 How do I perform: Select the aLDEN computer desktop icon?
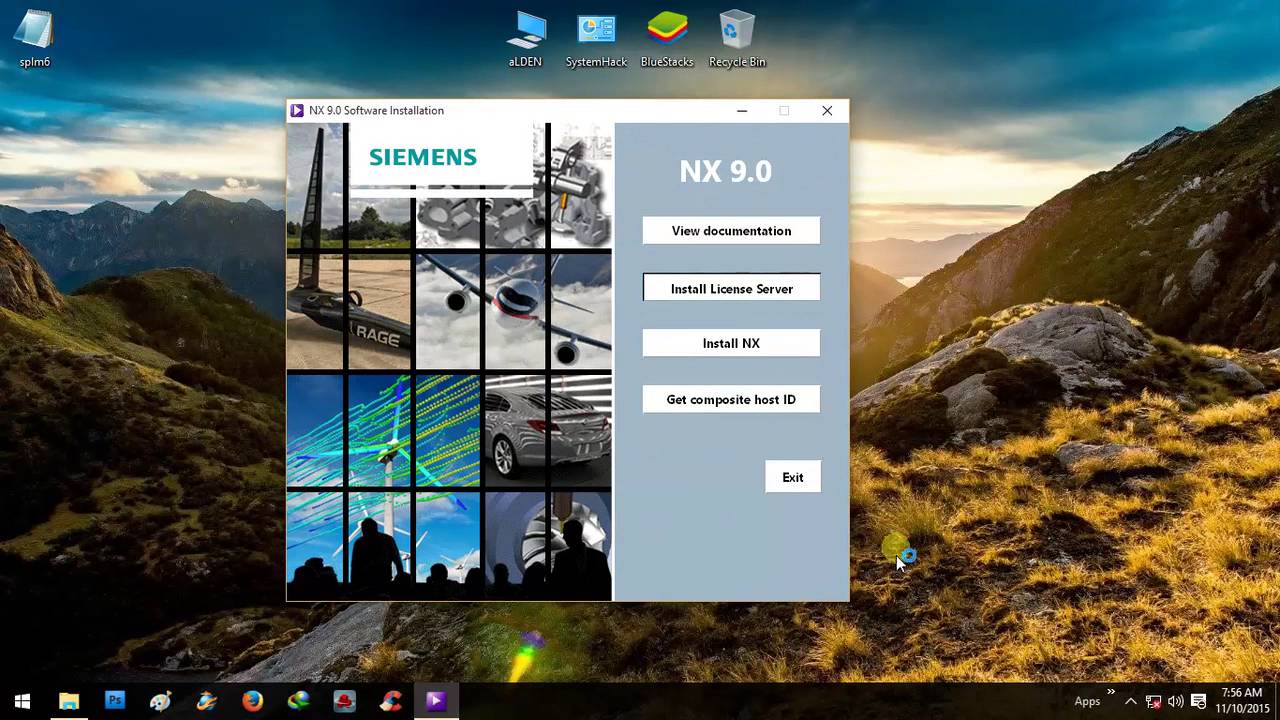(525, 40)
